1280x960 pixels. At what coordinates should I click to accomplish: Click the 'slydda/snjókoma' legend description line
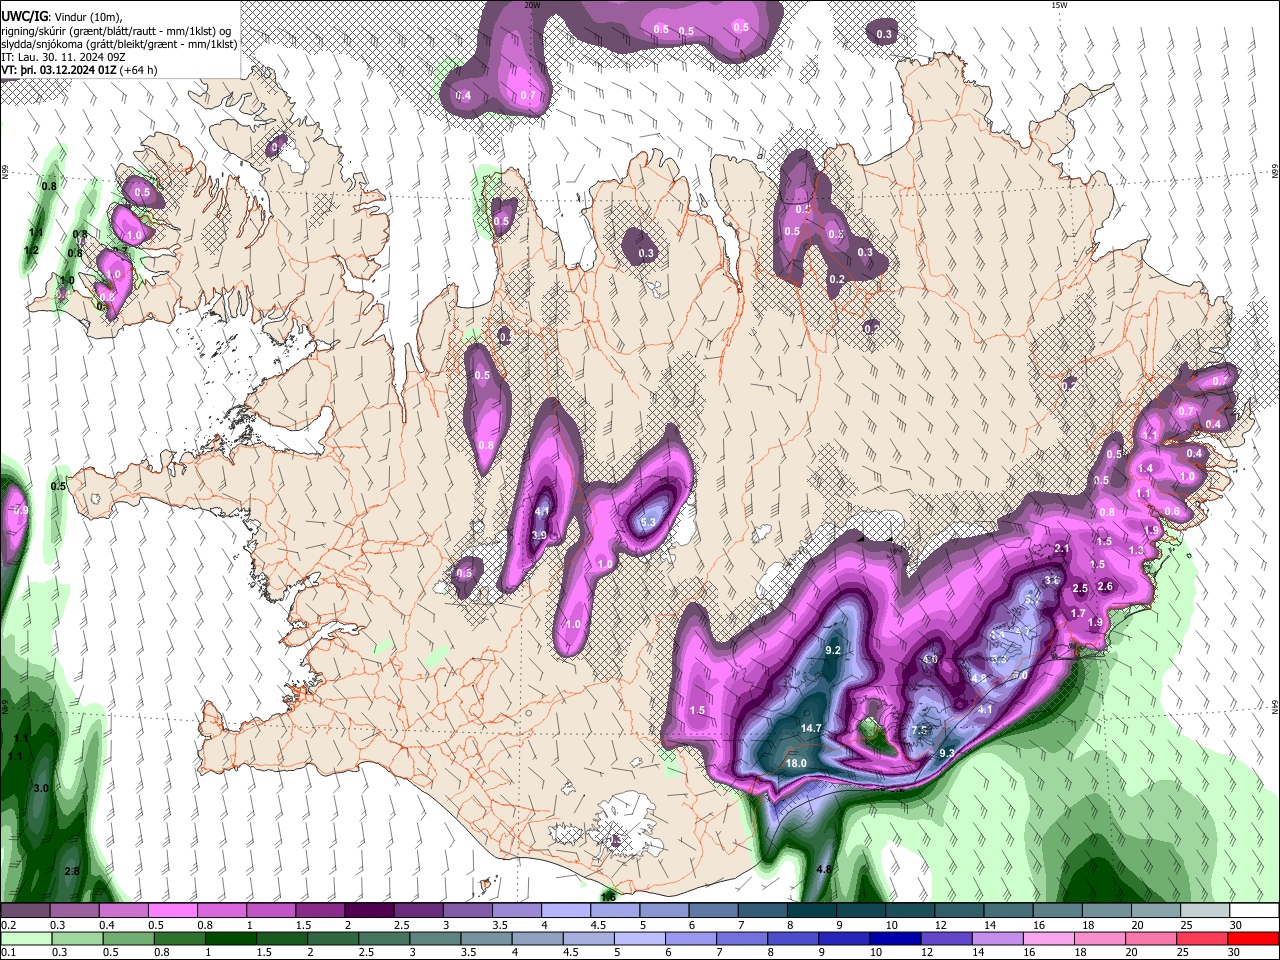click(x=119, y=44)
